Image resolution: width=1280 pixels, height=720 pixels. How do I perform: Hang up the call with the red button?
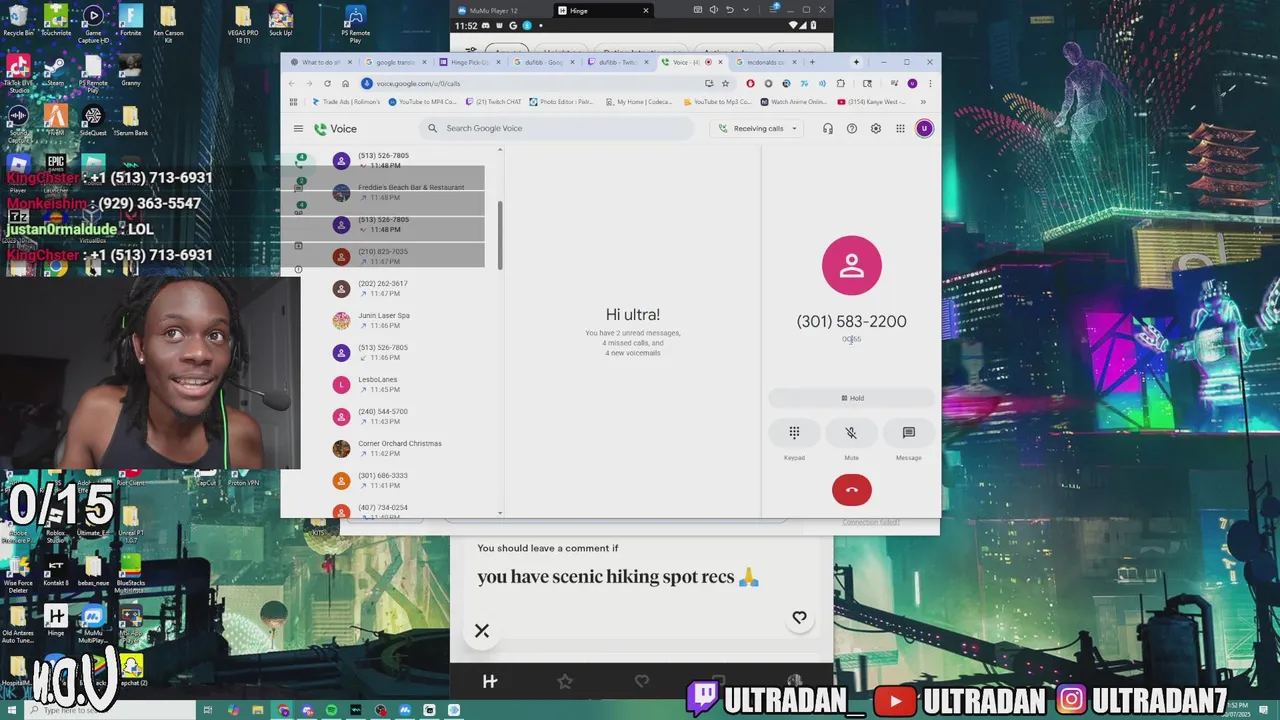click(851, 489)
